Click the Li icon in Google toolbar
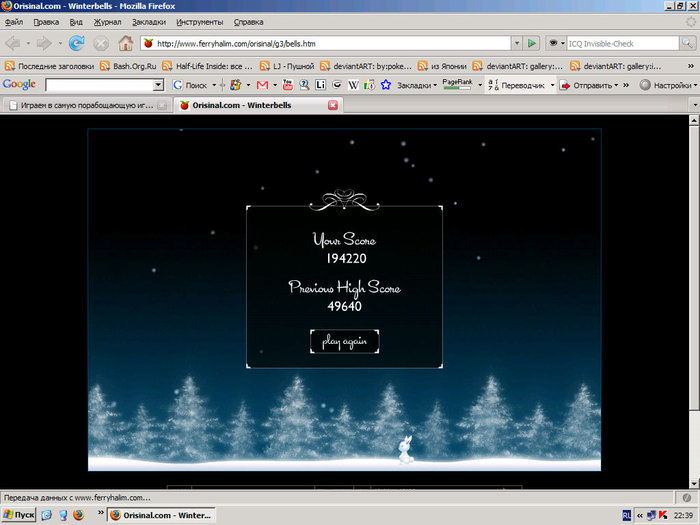 (321, 85)
